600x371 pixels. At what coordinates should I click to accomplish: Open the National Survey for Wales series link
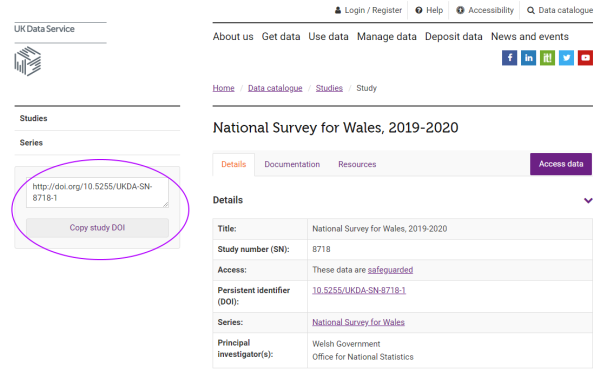click(359, 322)
